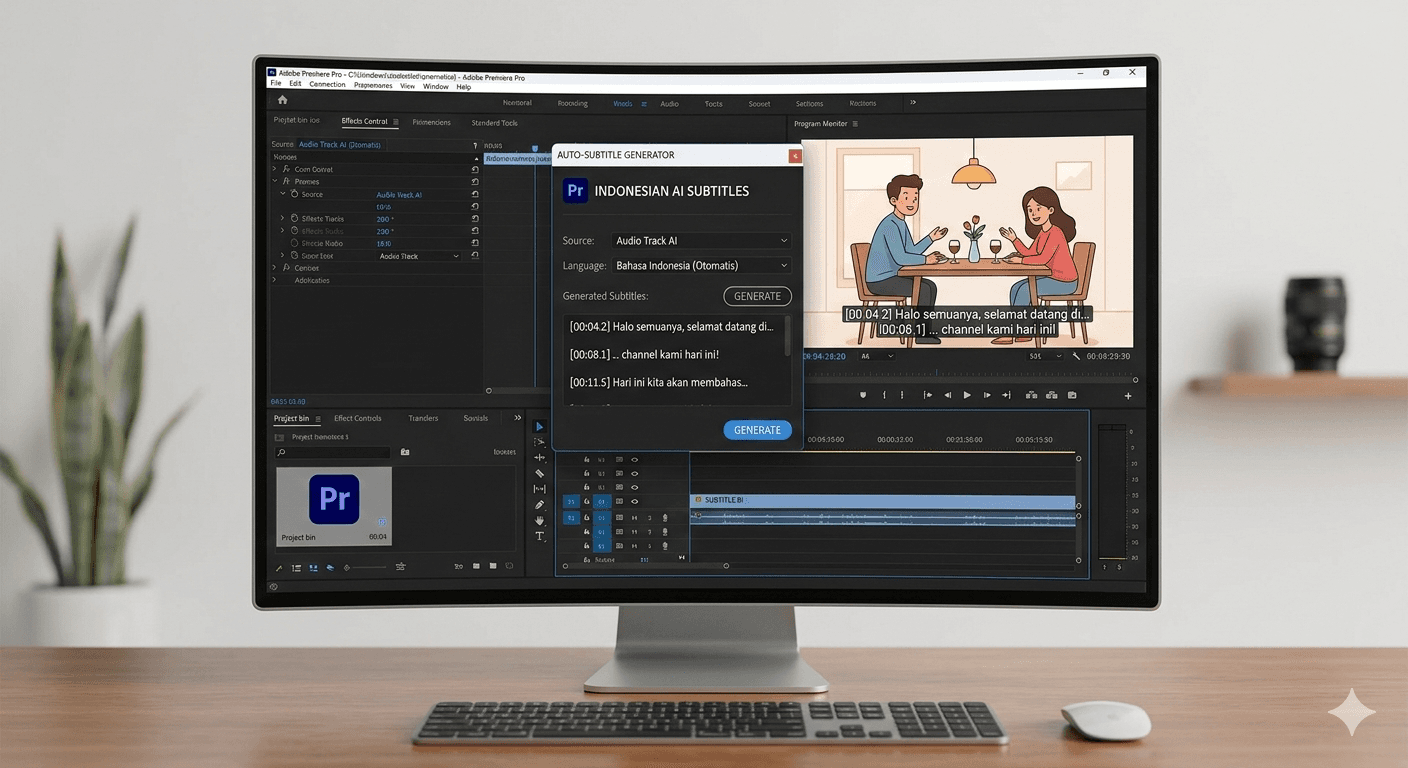Click the blue GENERATE button in the dialog
This screenshot has width=1408, height=768.
pyautogui.click(x=757, y=429)
